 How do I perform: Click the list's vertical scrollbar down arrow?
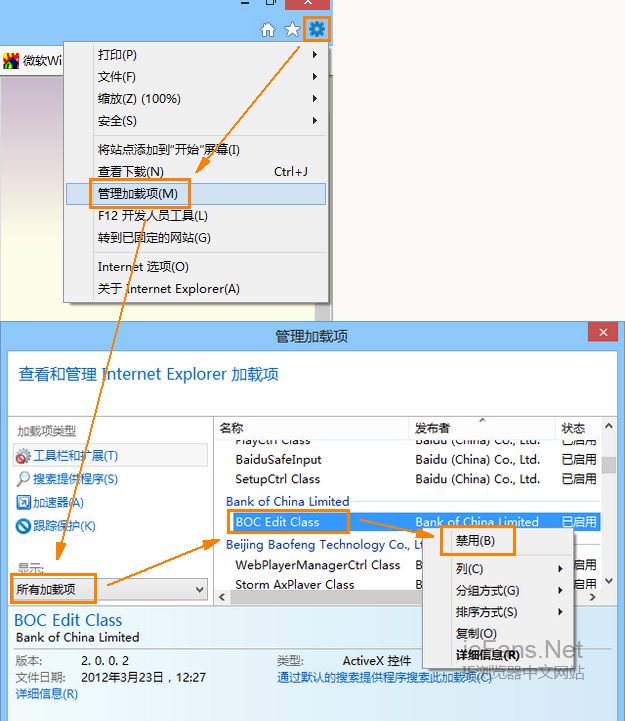pyautogui.click(x=609, y=581)
